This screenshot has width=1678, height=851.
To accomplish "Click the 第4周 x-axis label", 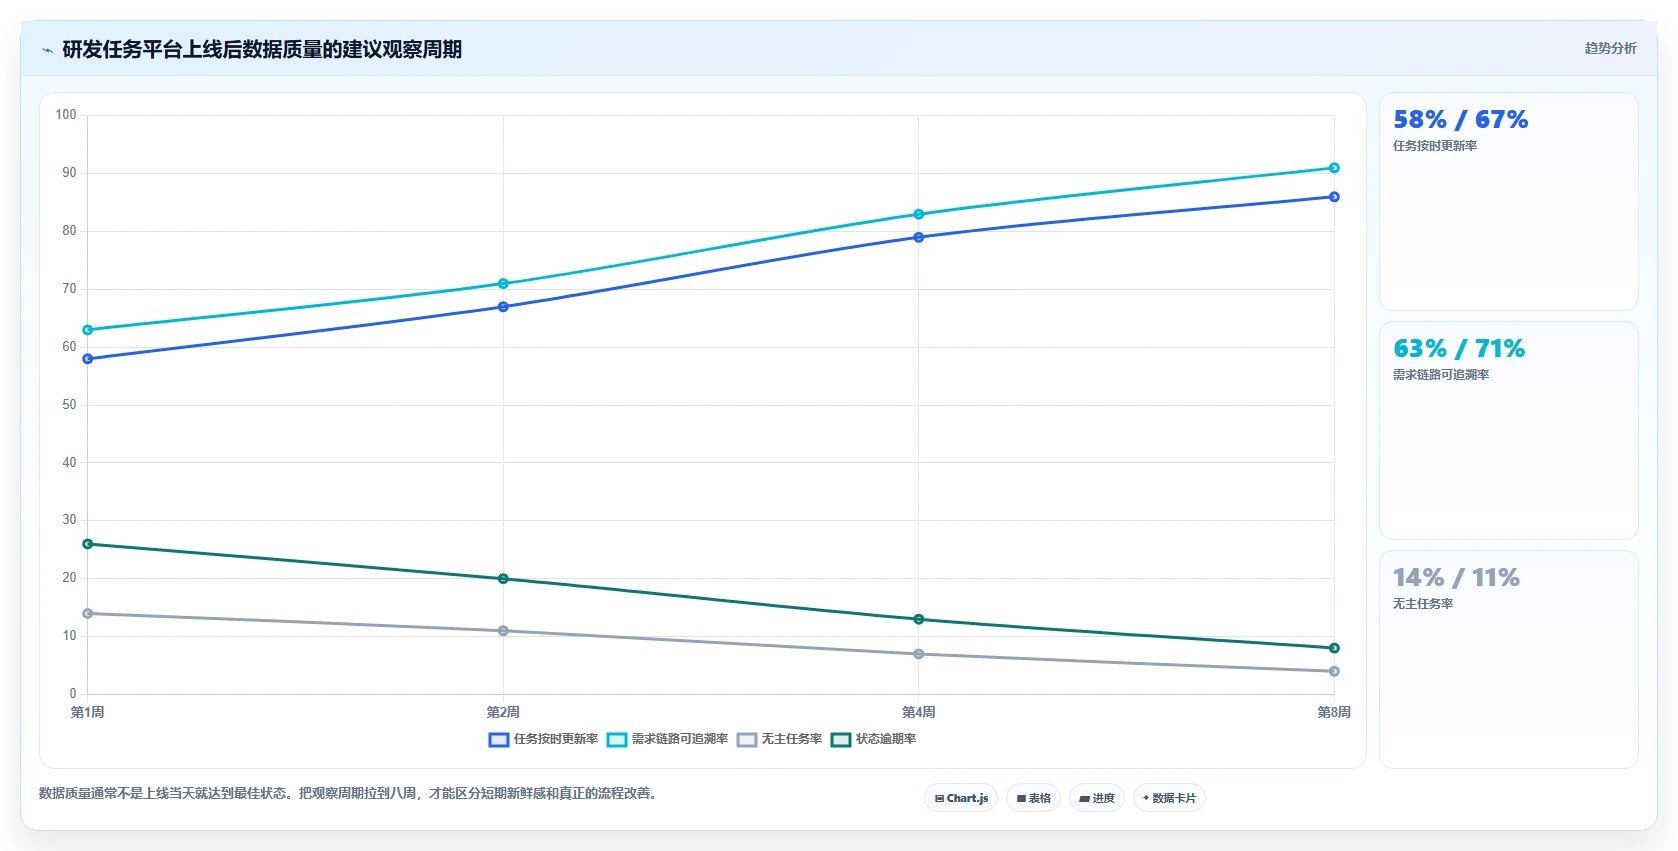I will point(919,712).
